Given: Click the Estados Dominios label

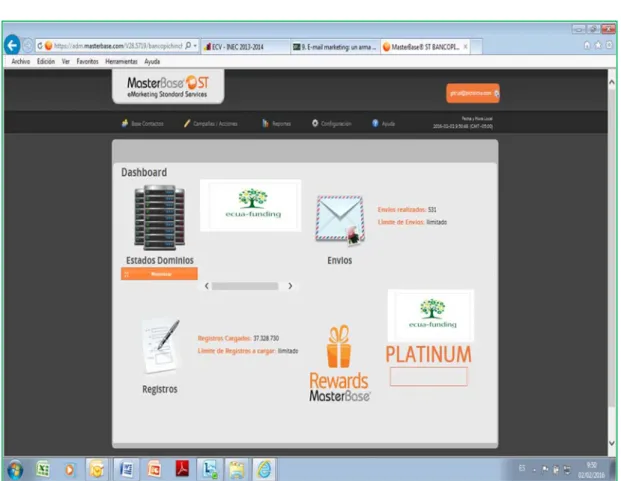Looking at the screenshot, I should click(x=160, y=260).
